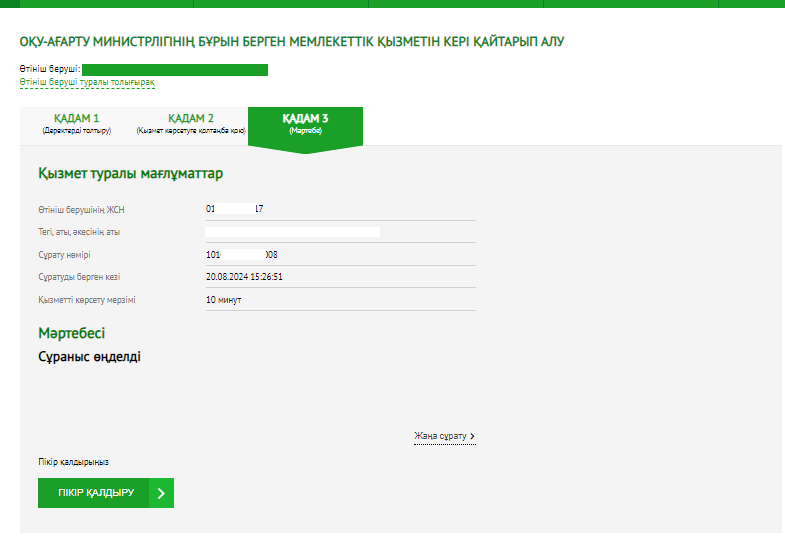Screen dimensions: 785x540
Task: Click the Қызмет туралы мағлұматтар heading
Action: click(x=130, y=174)
